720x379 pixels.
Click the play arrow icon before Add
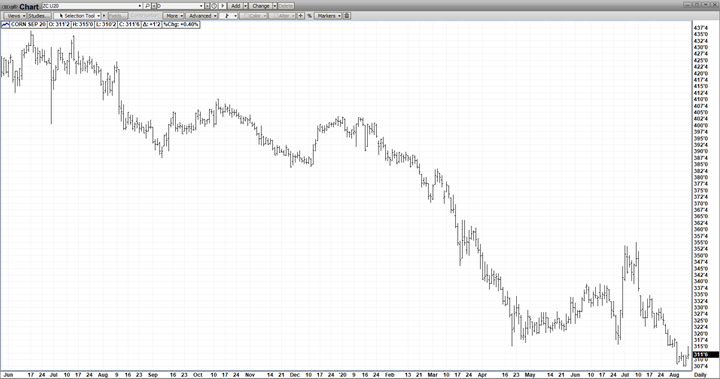coord(222,6)
